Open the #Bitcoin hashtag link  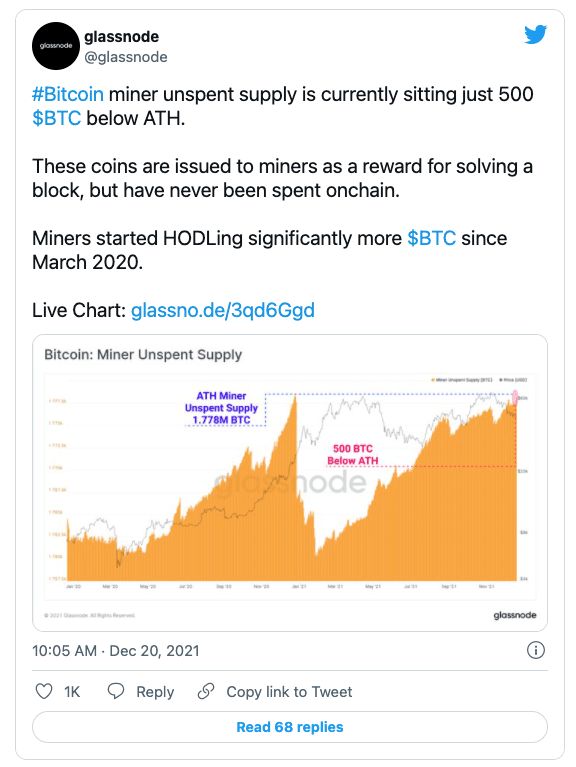[68, 94]
